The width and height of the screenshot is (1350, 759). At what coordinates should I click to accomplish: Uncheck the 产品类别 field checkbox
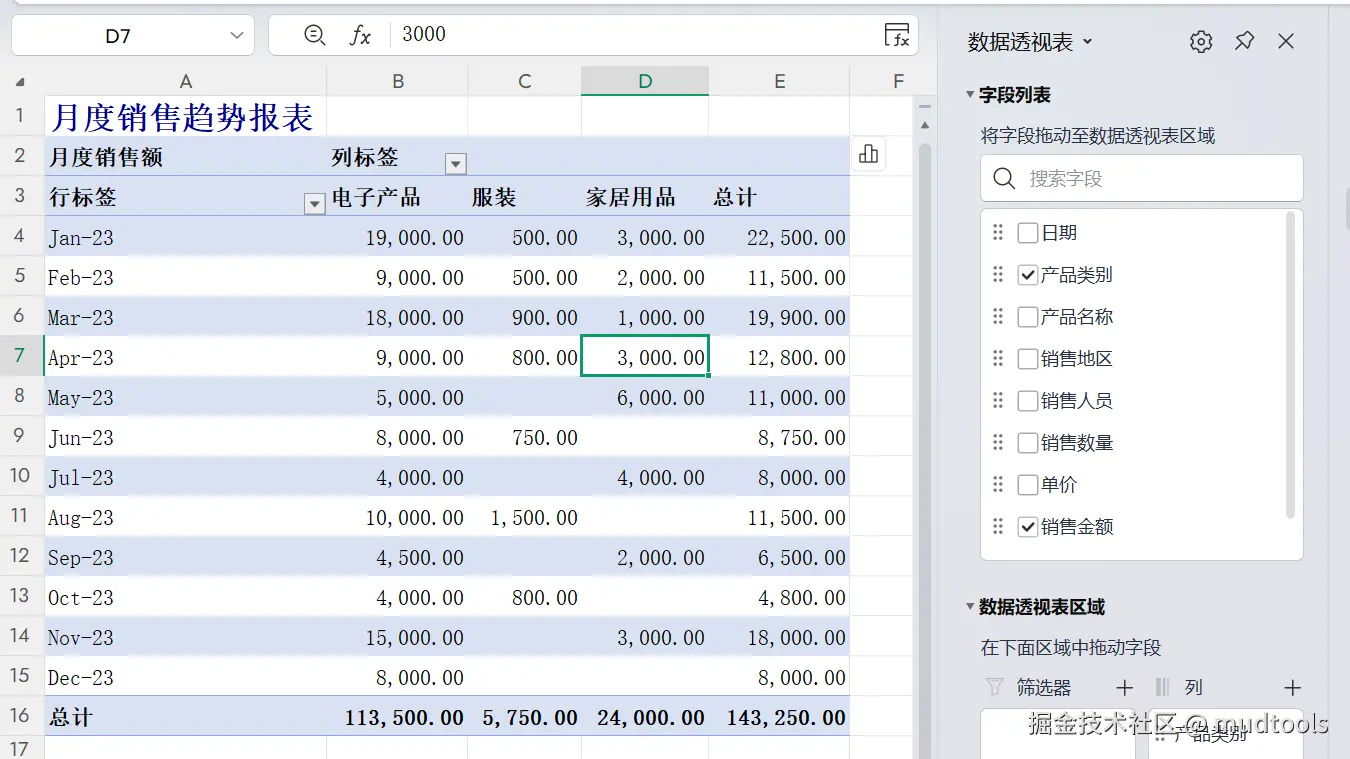[1027, 275]
